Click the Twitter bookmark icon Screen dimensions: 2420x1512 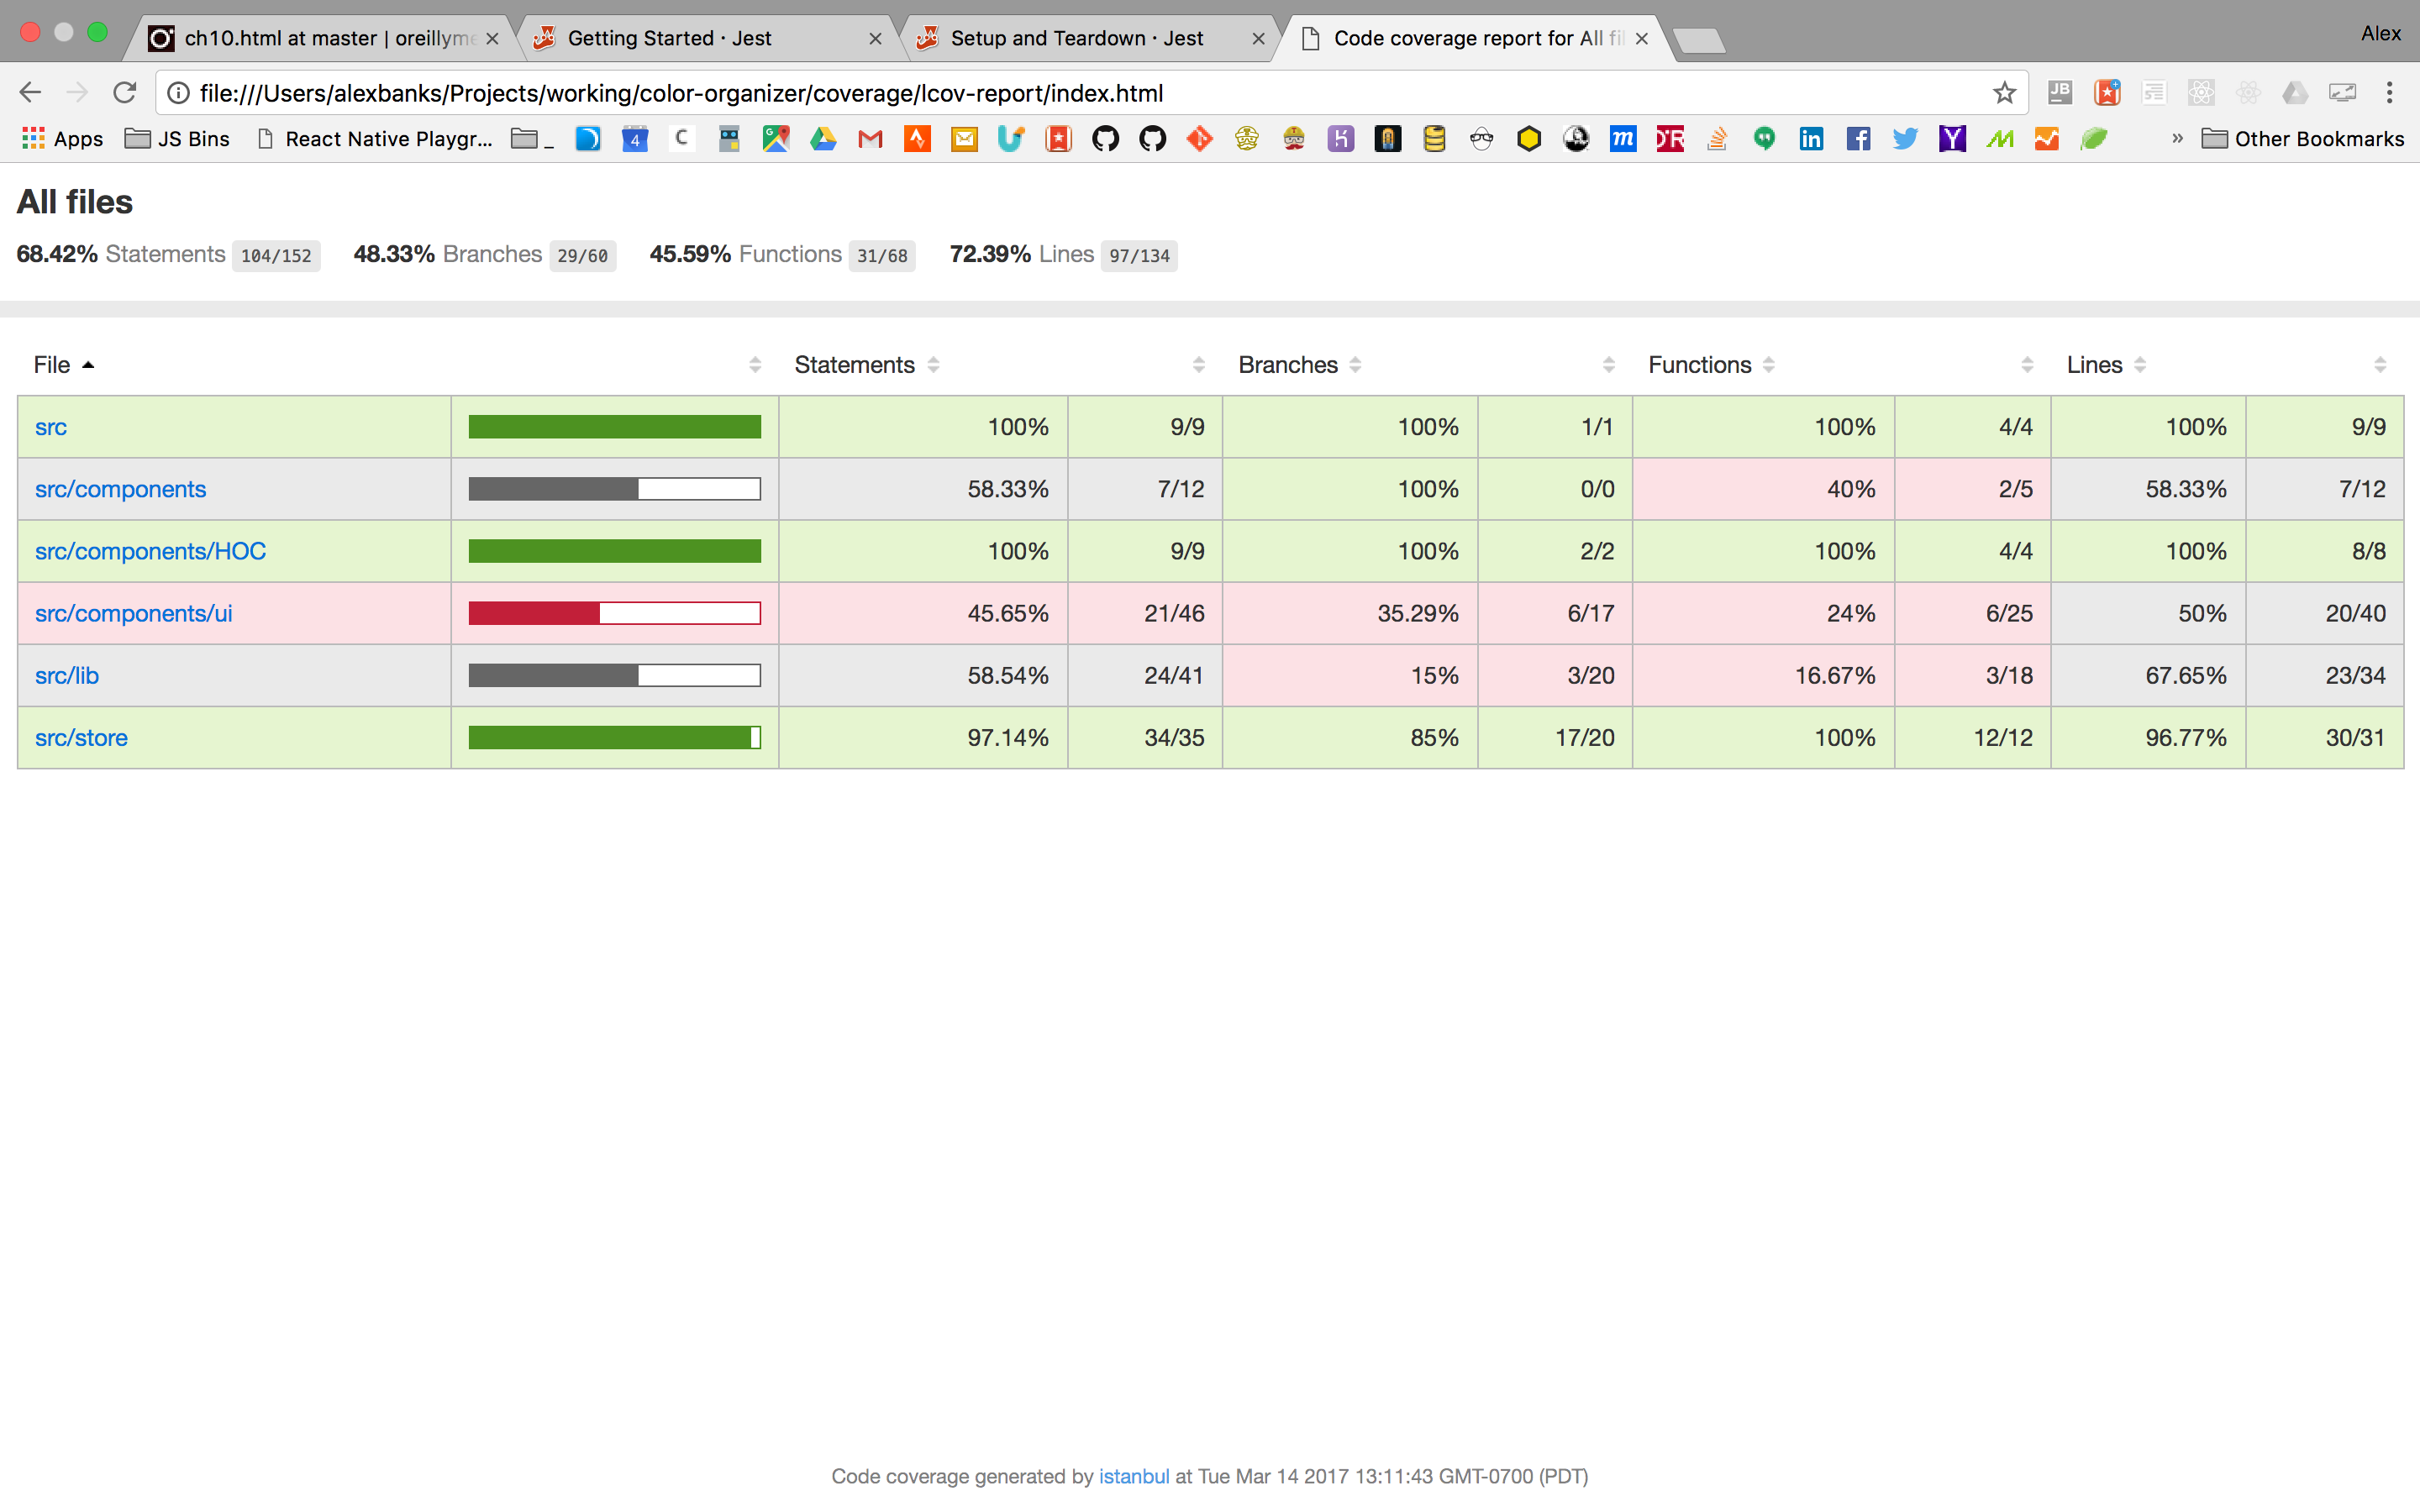click(1905, 139)
